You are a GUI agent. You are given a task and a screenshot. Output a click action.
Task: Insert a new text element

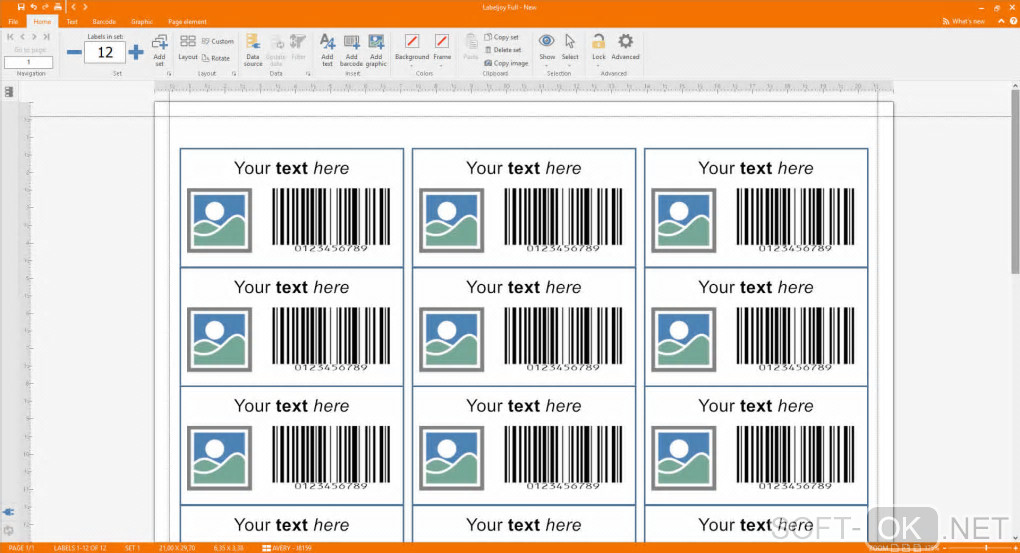(x=327, y=50)
